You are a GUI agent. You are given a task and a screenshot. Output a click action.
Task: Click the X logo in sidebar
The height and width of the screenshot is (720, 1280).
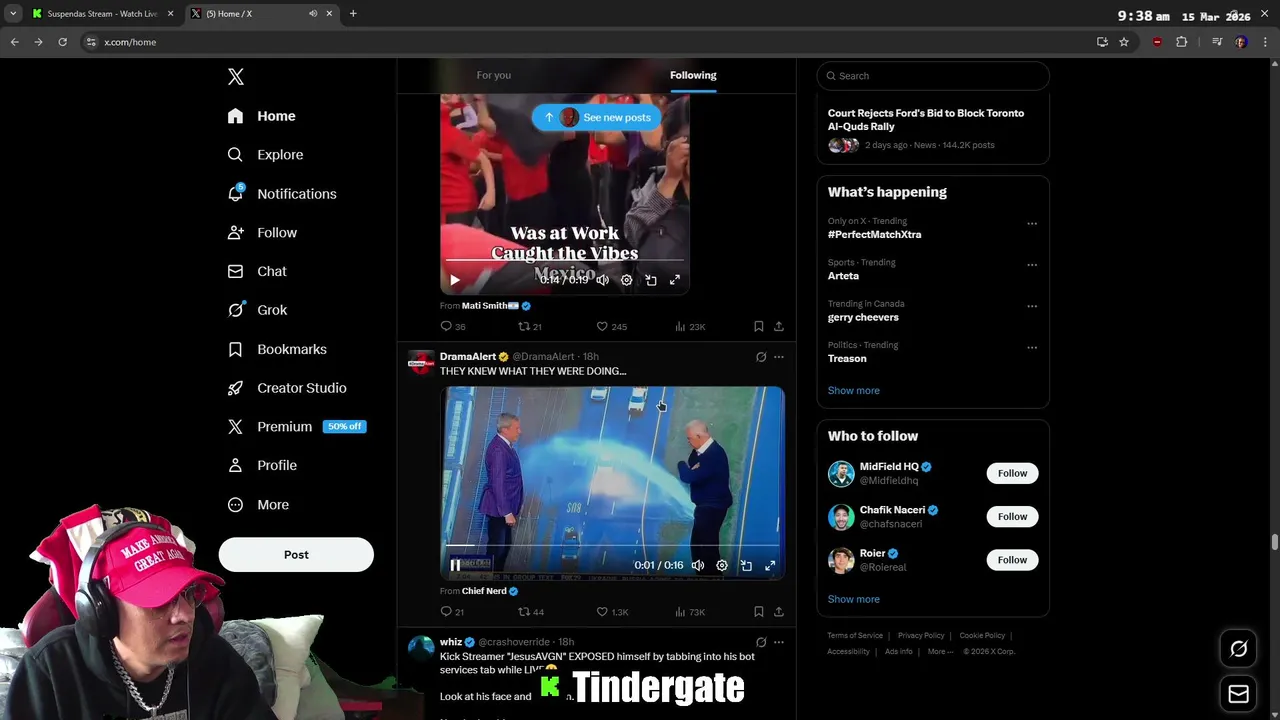[235, 77]
